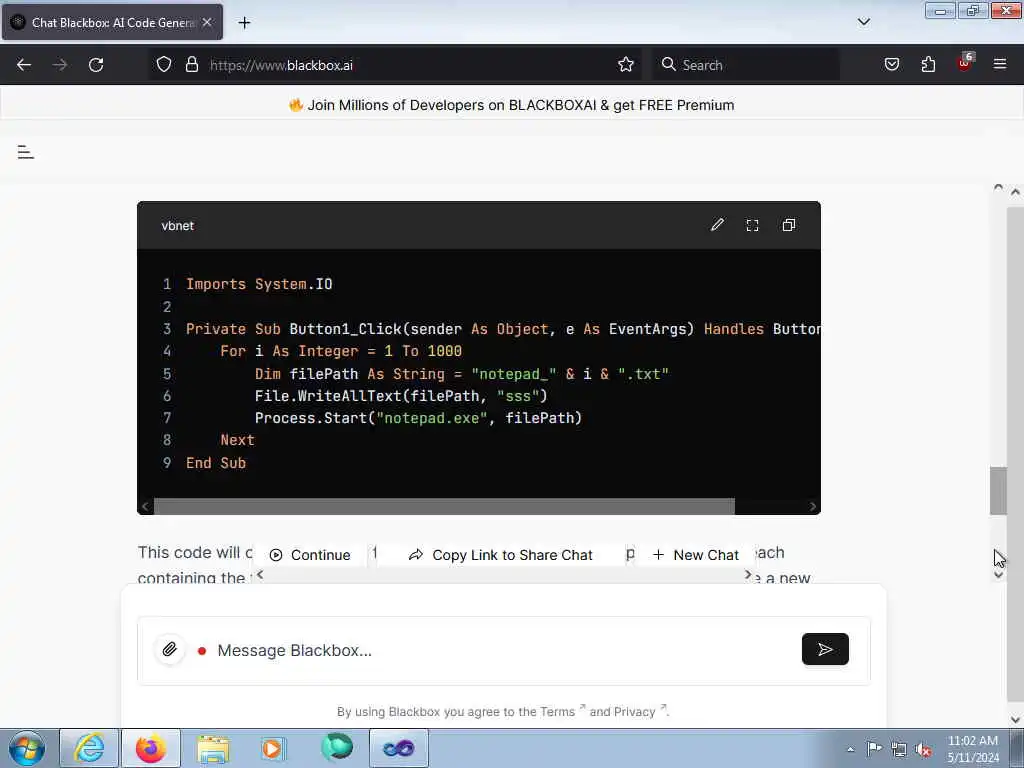Open Firefox from the taskbar
The image size is (1024, 768).
click(151, 748)
